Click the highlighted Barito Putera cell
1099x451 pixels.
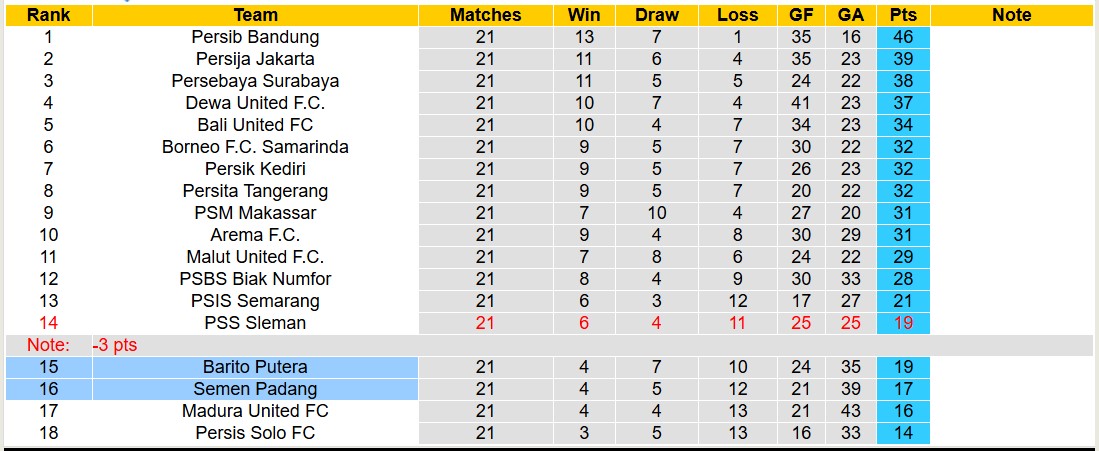(x=255, y=367)
